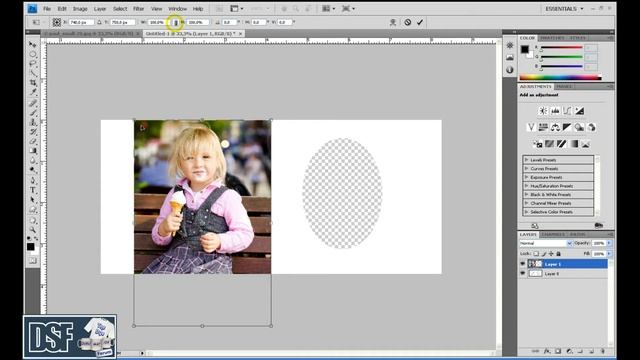The width and height of the screenshot is (640, 360).
Task: Hide Layer 0 with eye icon
Action: coord(522,273)
